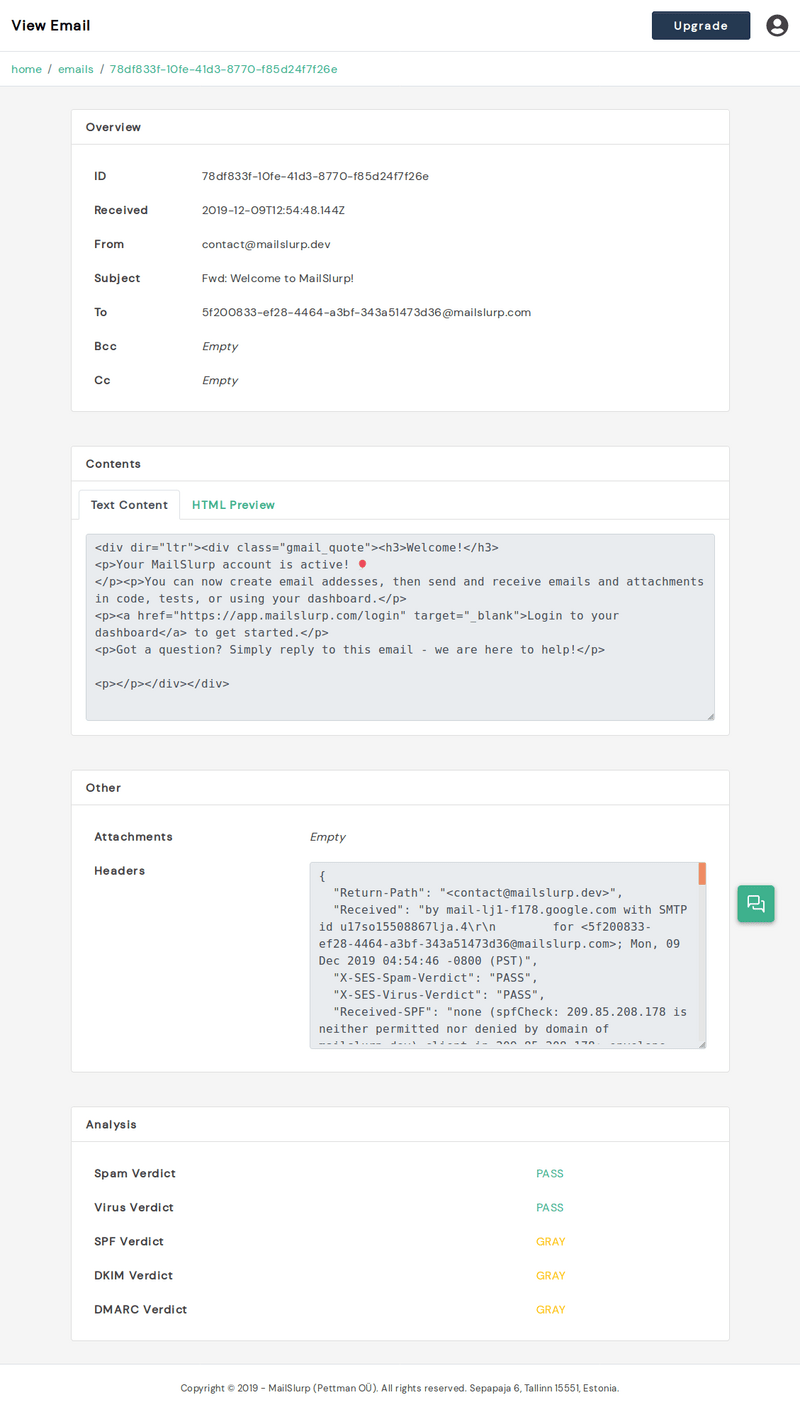Switch to the Text Content tab
Image resolution: width=800 pixels, height=1412 pixels.
129,505
